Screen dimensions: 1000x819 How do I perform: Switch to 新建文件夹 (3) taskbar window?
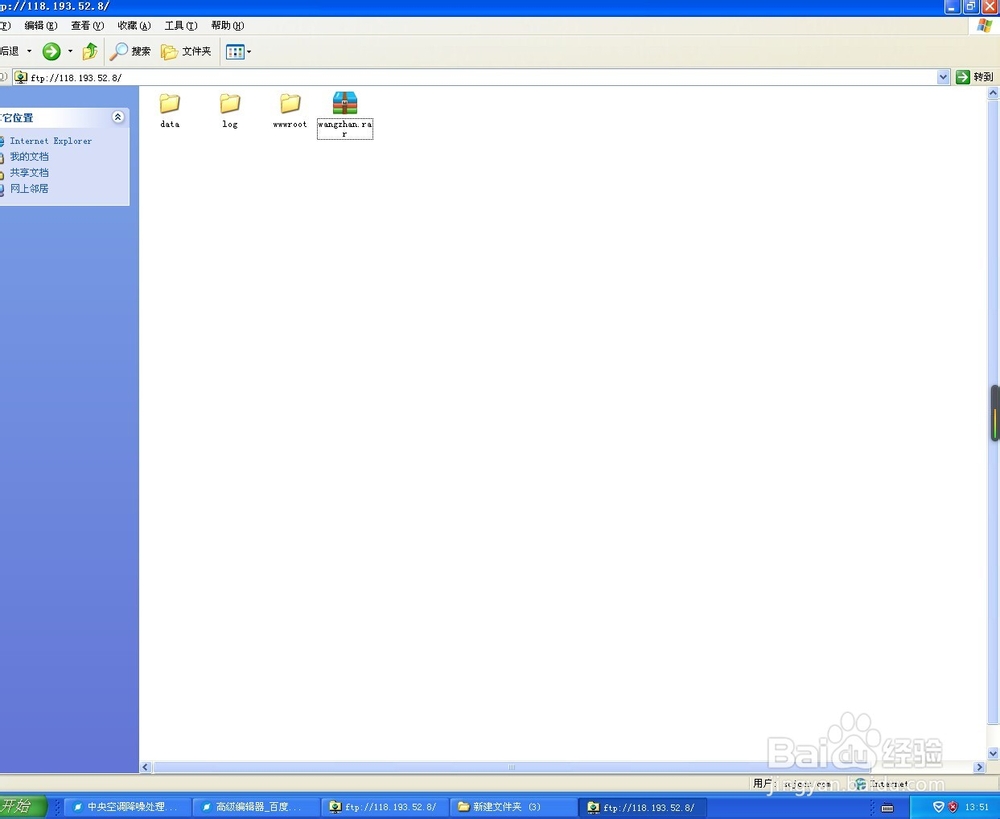click(x=513, y=807)
